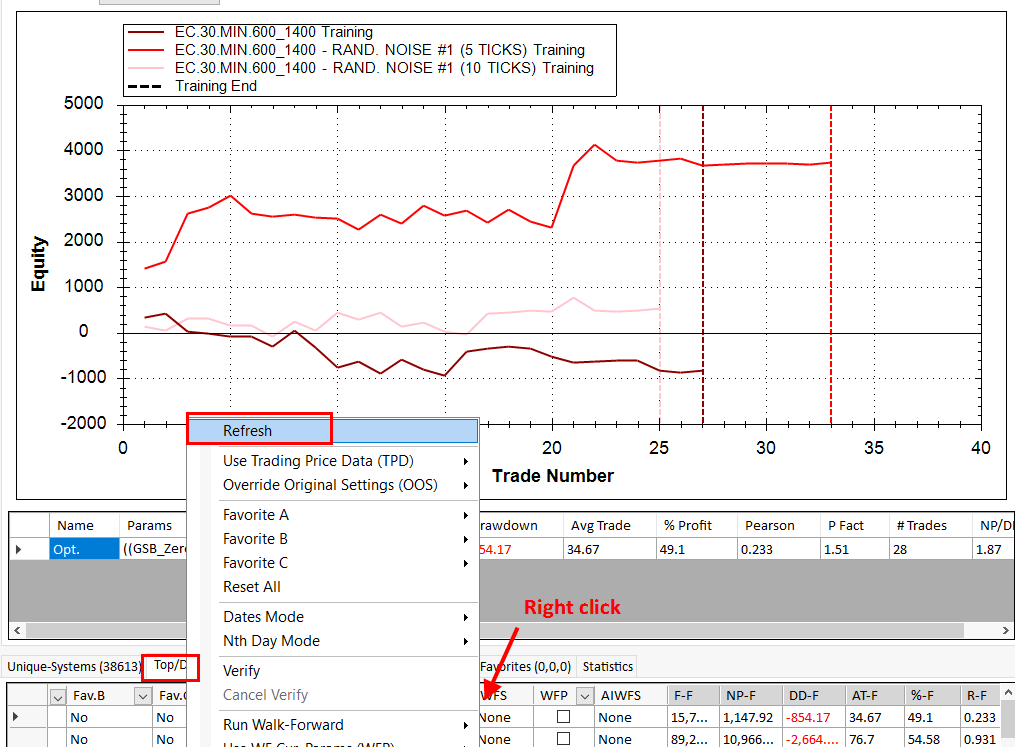The width and height of the screenshot is (1015, 747).
Task: Click Reset All in the context menu
Action: click(252, 587)
